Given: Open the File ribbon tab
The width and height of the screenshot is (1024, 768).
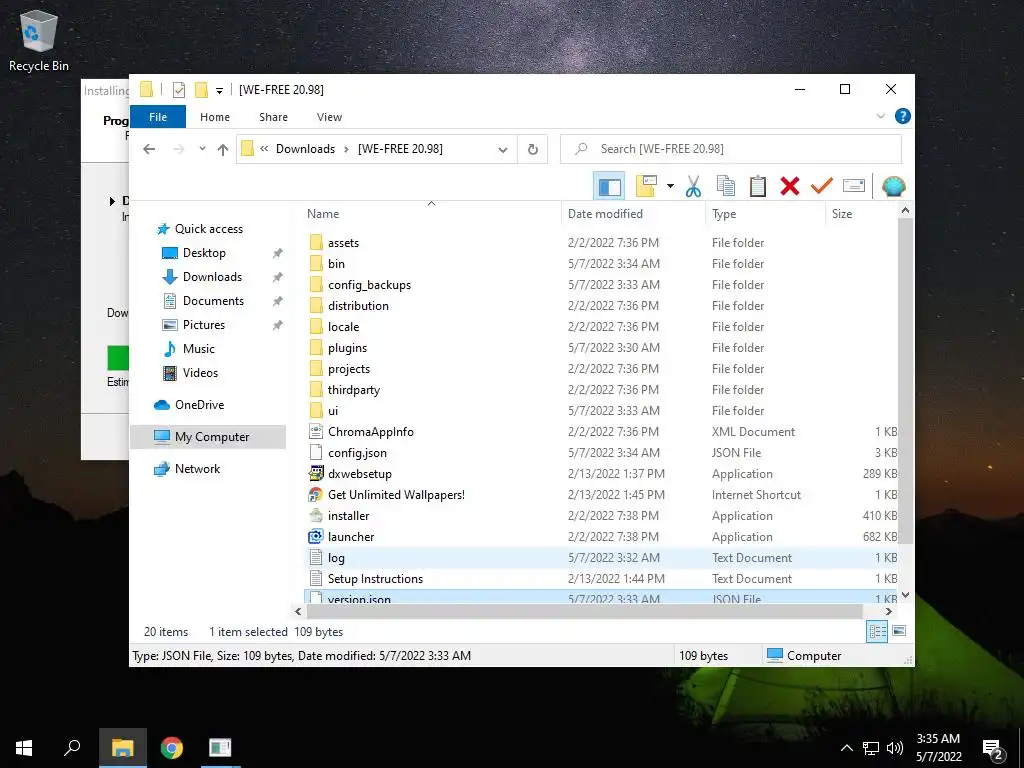Looking at the screenshot, I should 158,117.
